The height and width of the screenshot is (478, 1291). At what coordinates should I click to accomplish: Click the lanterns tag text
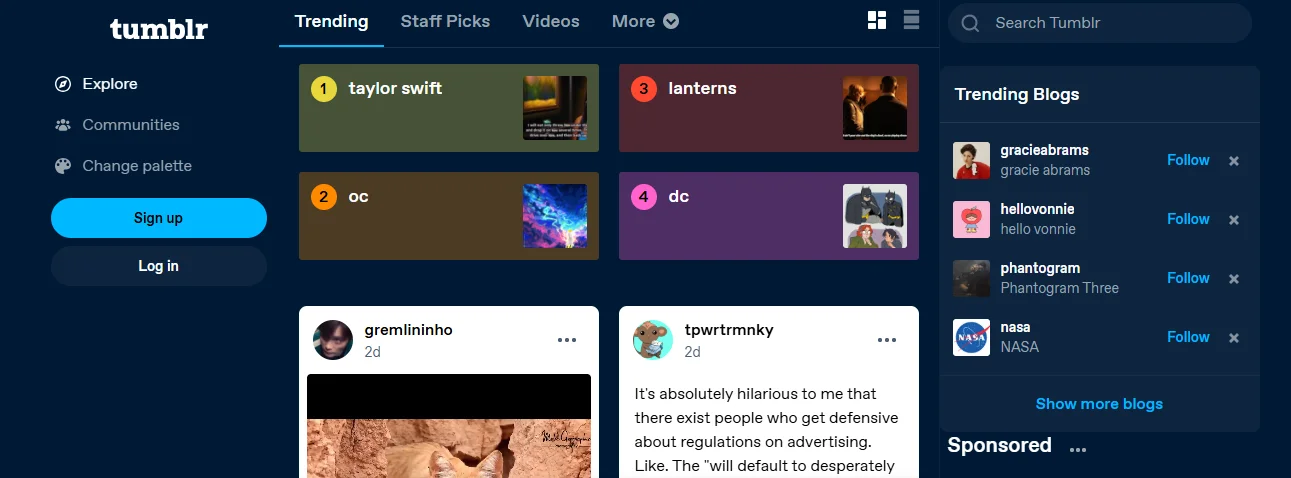coord(702,88)
